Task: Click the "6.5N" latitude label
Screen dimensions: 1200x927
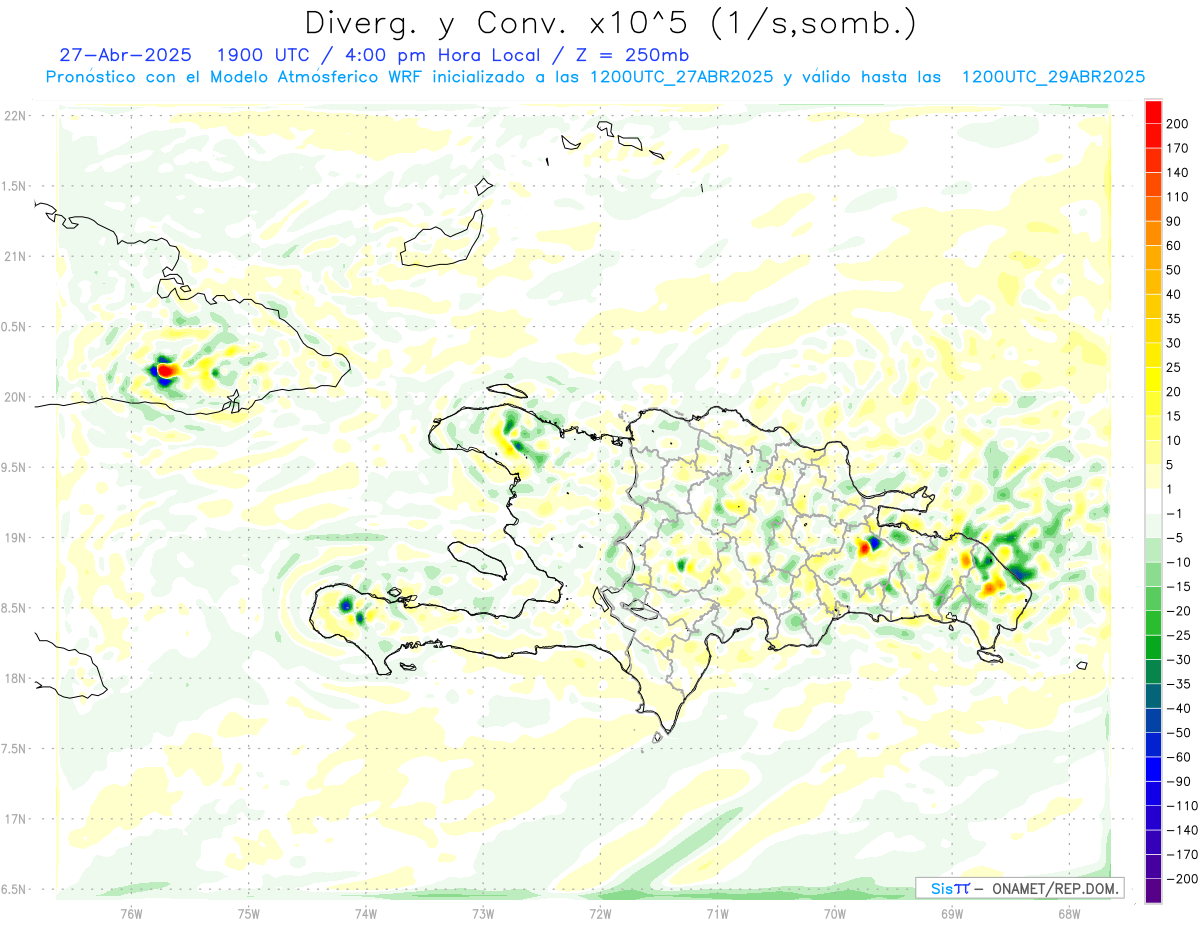Action: [x=14, y=889]
